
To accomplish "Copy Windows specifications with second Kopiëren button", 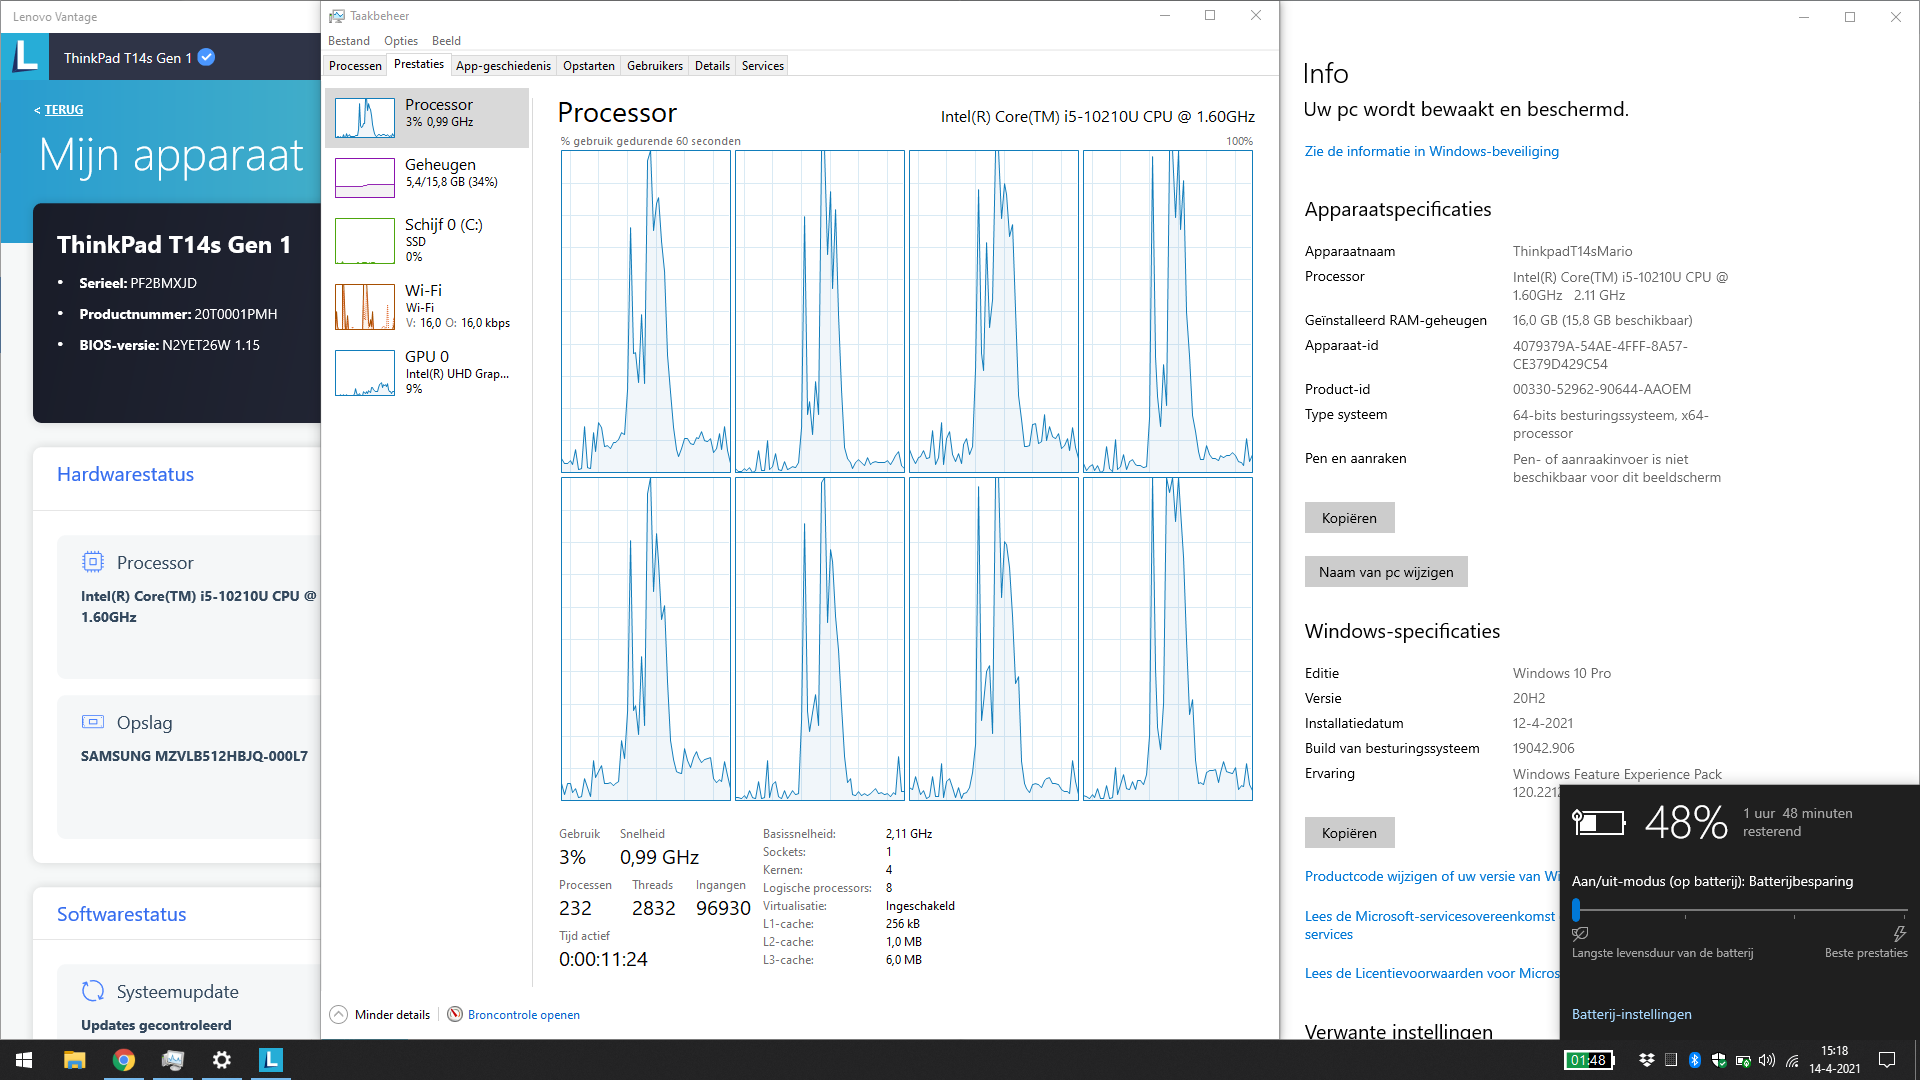I will (x=1349, y=833).
